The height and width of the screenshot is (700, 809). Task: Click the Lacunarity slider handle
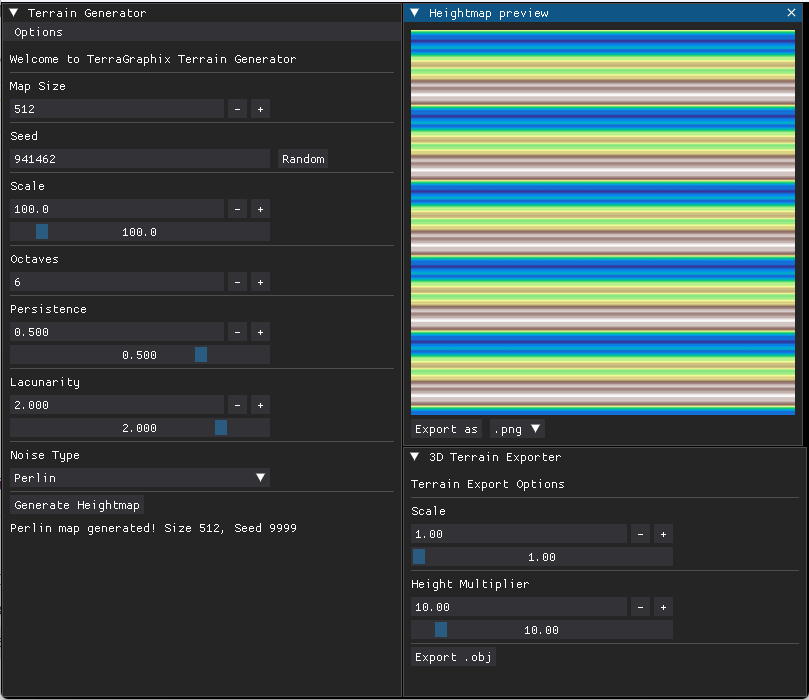pyautogui.click(x=221, y=428)
